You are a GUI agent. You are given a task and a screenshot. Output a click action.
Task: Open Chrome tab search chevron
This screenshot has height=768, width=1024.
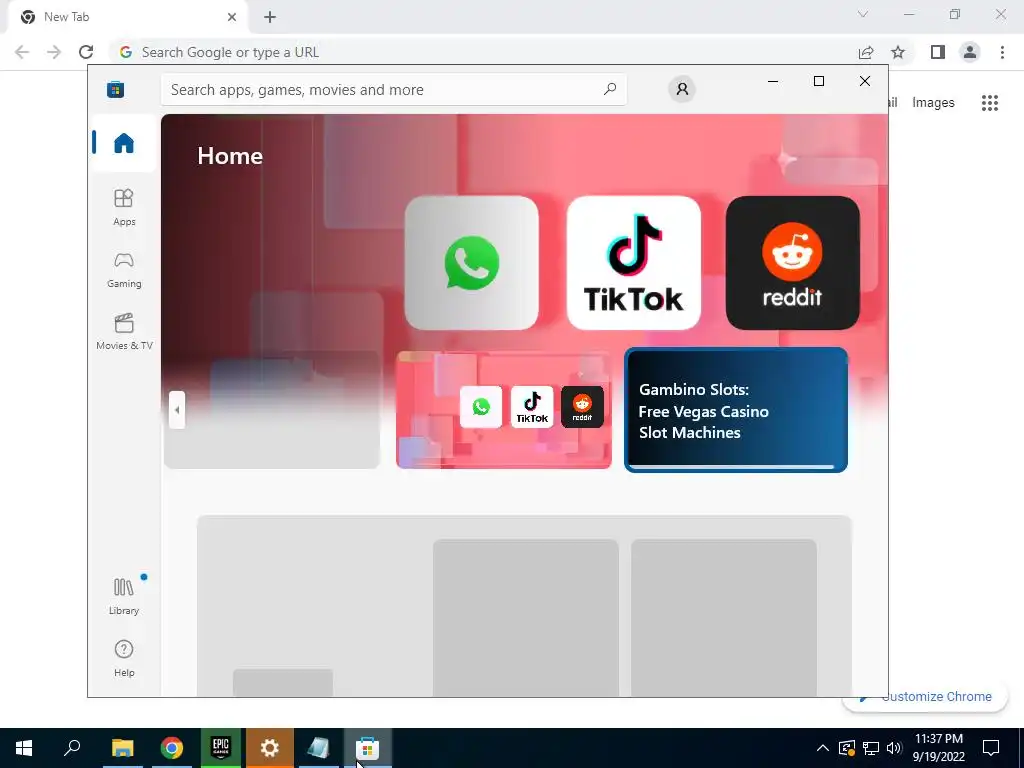[863, 14]
